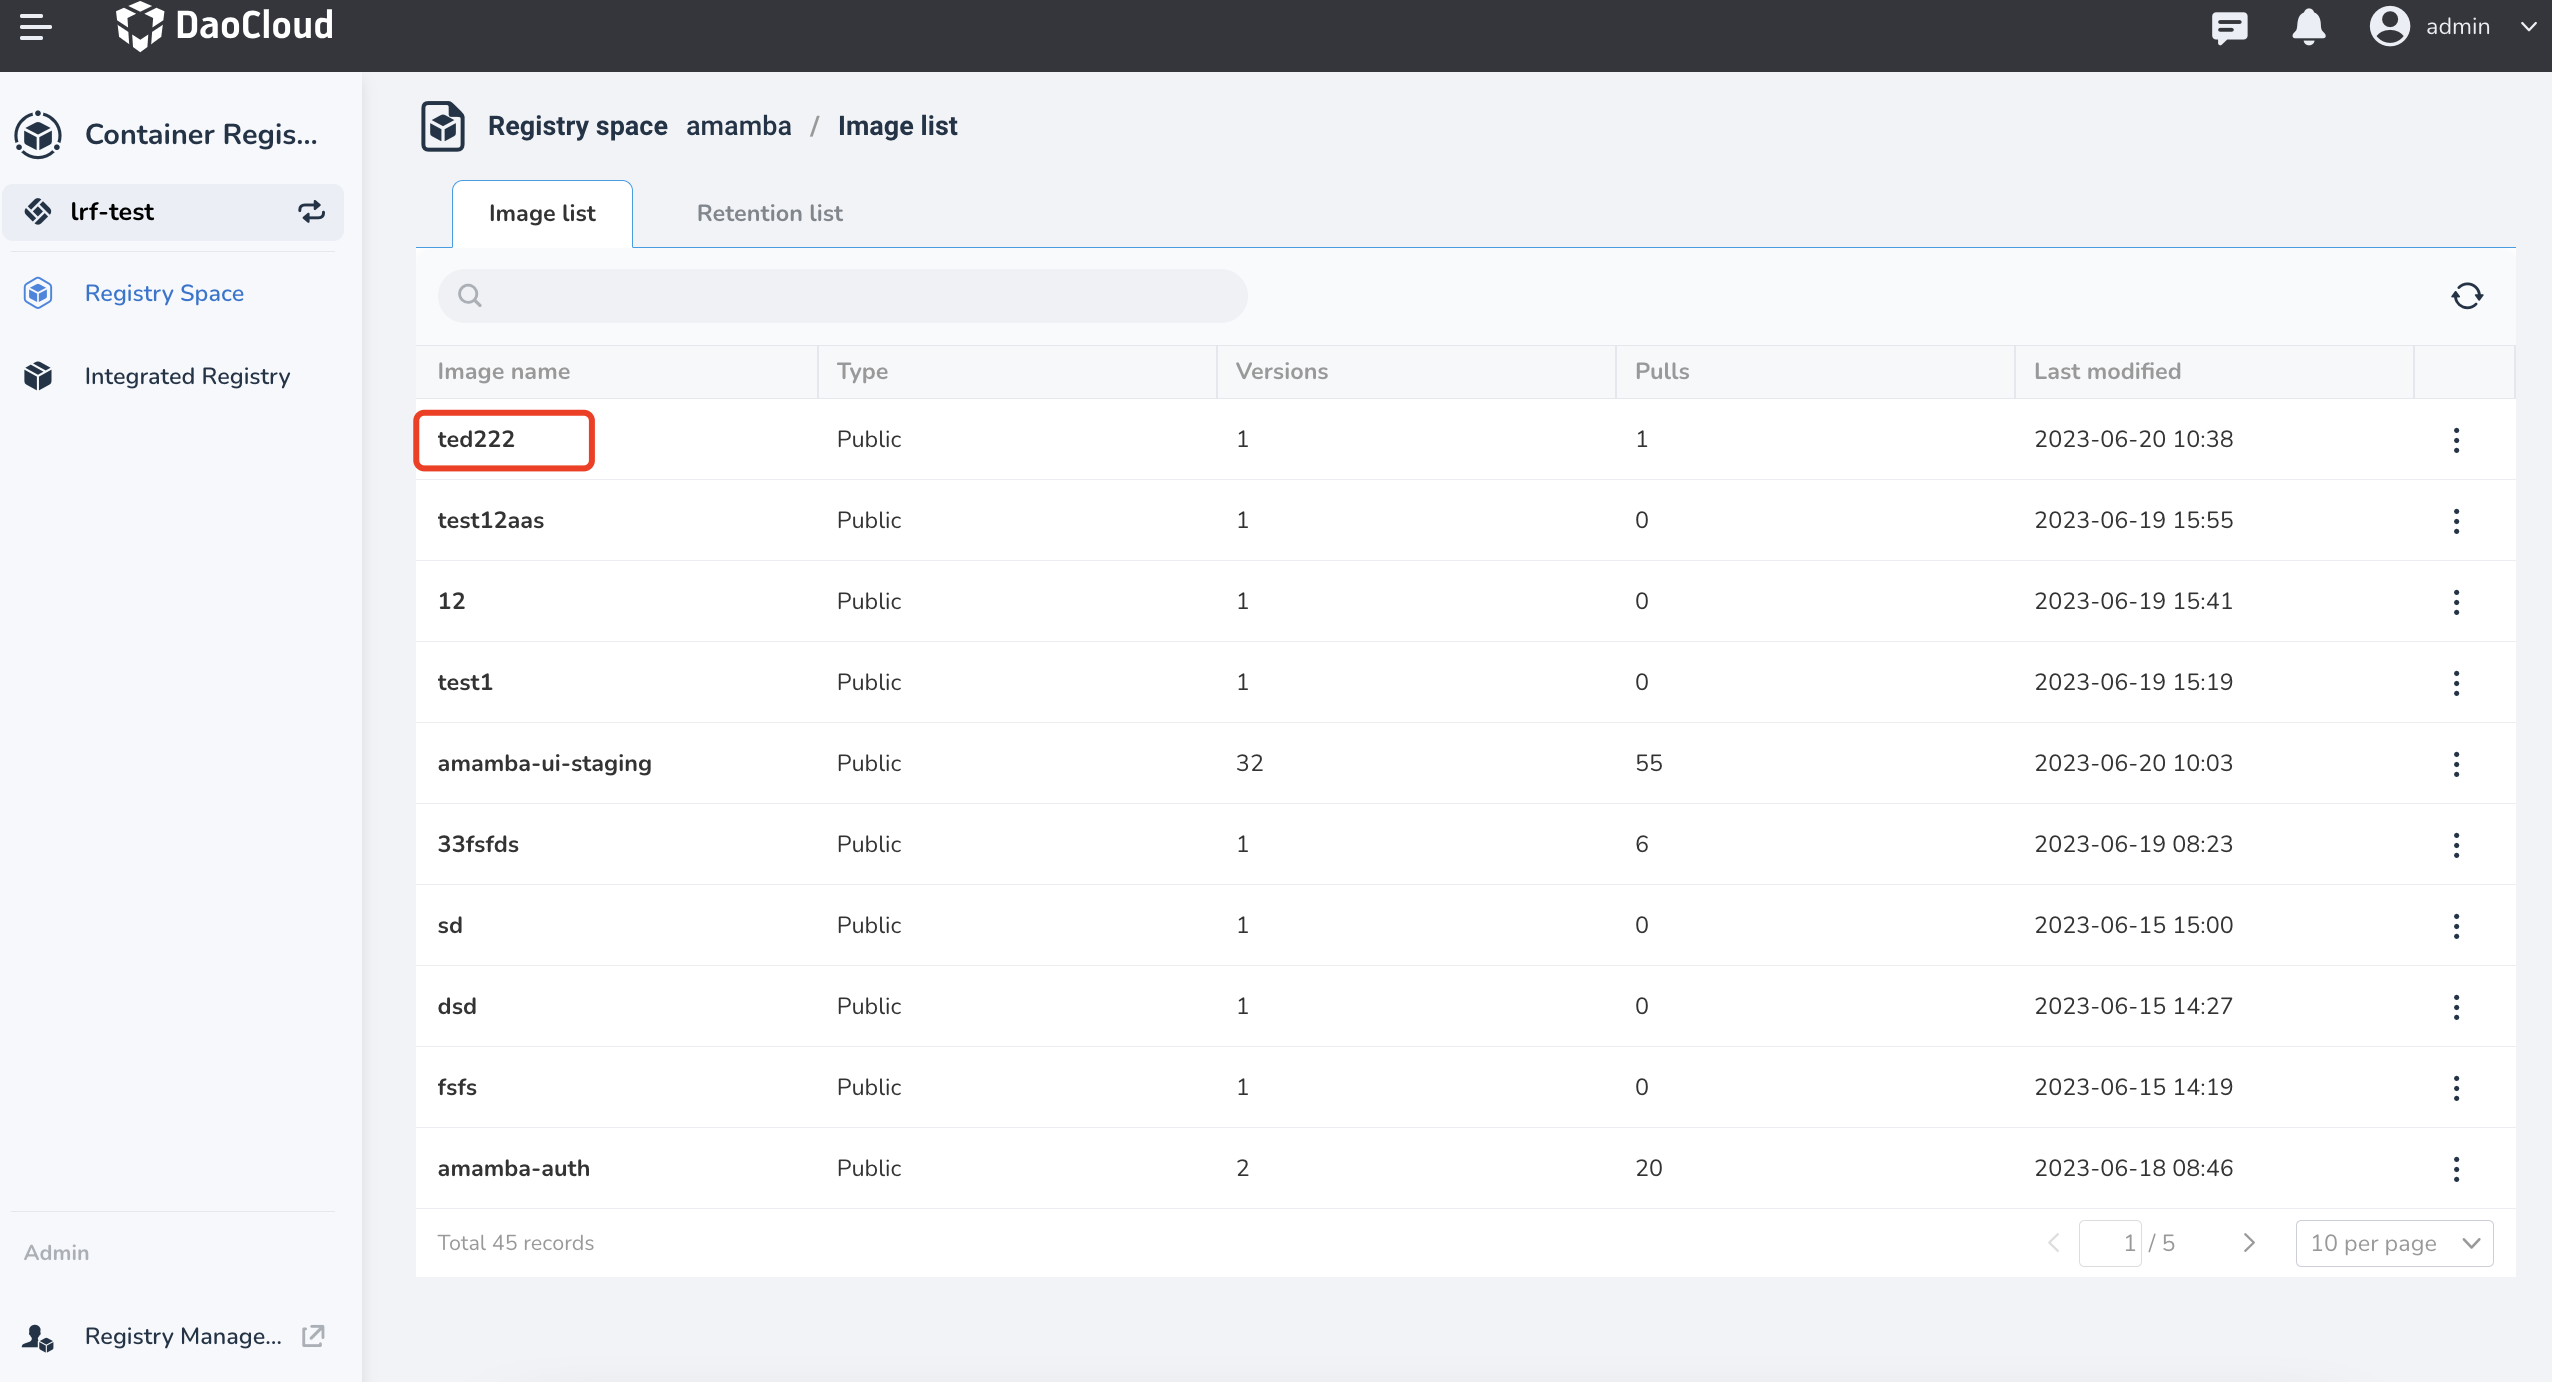
Task: Select lrf-test workspace selector
Action: [173, 211]
